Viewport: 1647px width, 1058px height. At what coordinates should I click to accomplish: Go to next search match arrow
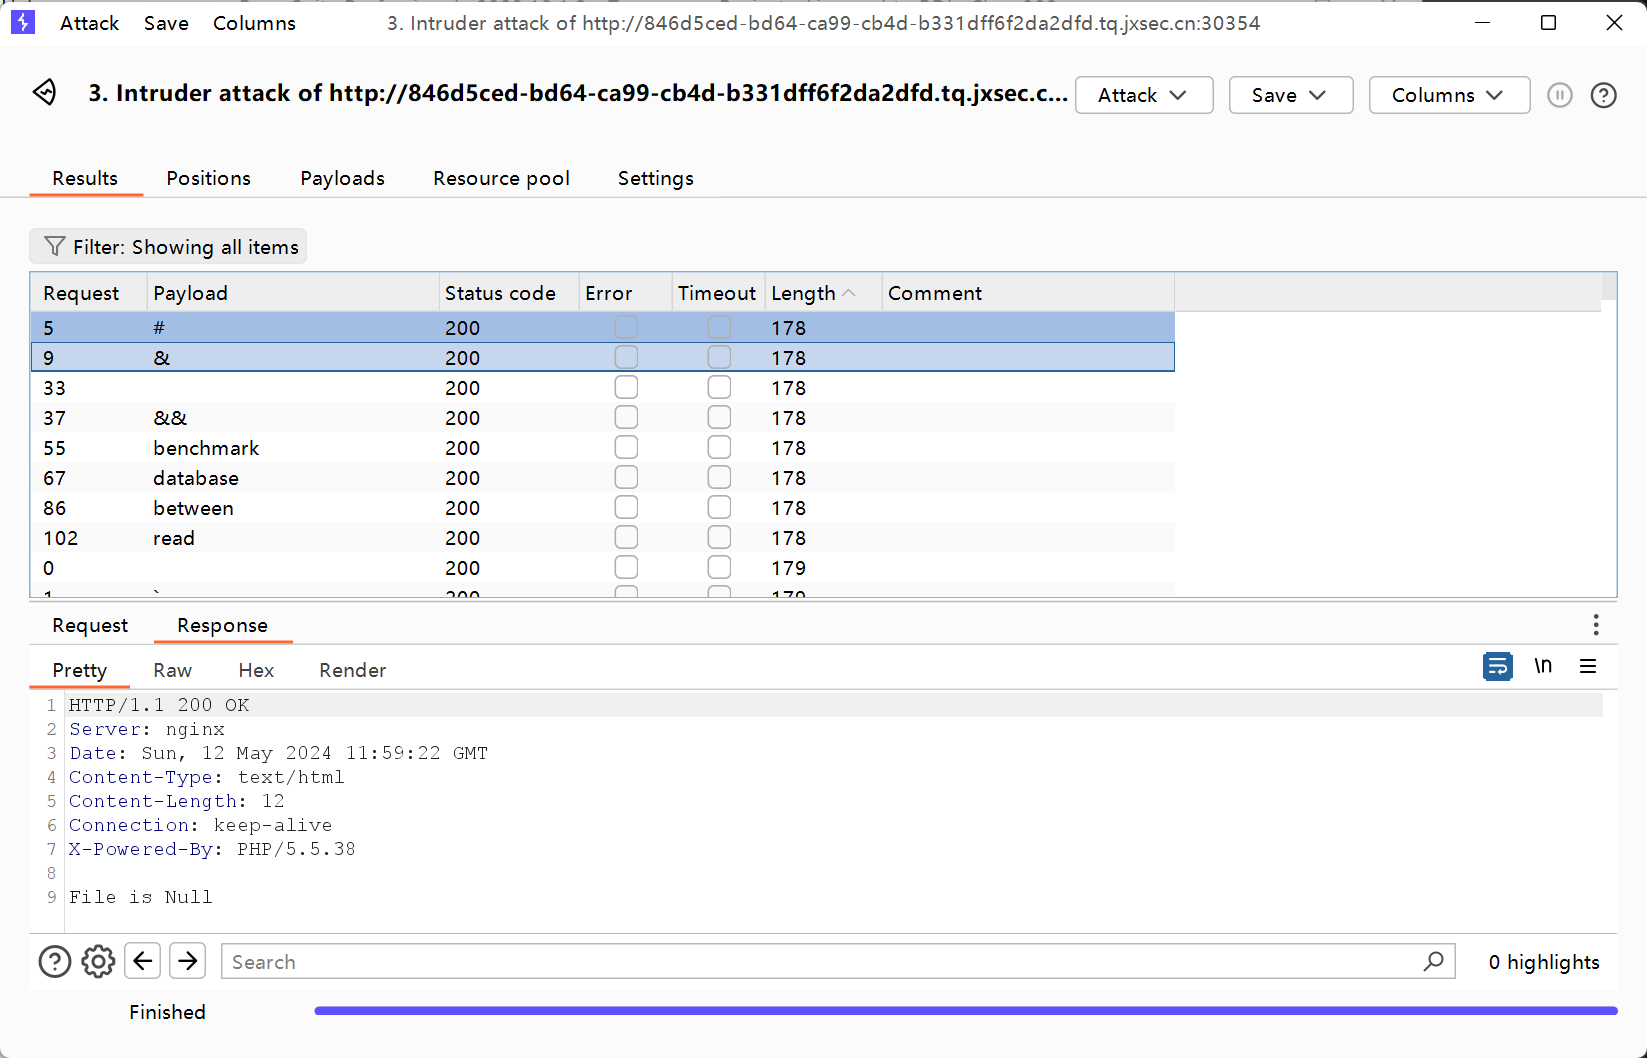[x=187, y=961]
